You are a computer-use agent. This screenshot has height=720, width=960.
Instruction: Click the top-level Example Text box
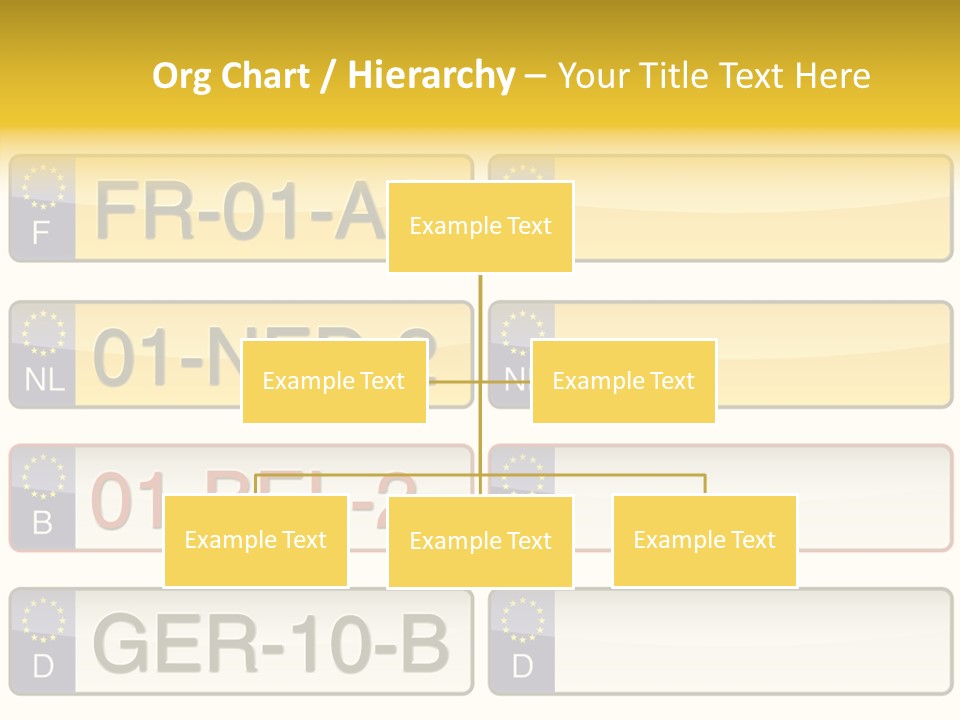click(x=480, y=227)
